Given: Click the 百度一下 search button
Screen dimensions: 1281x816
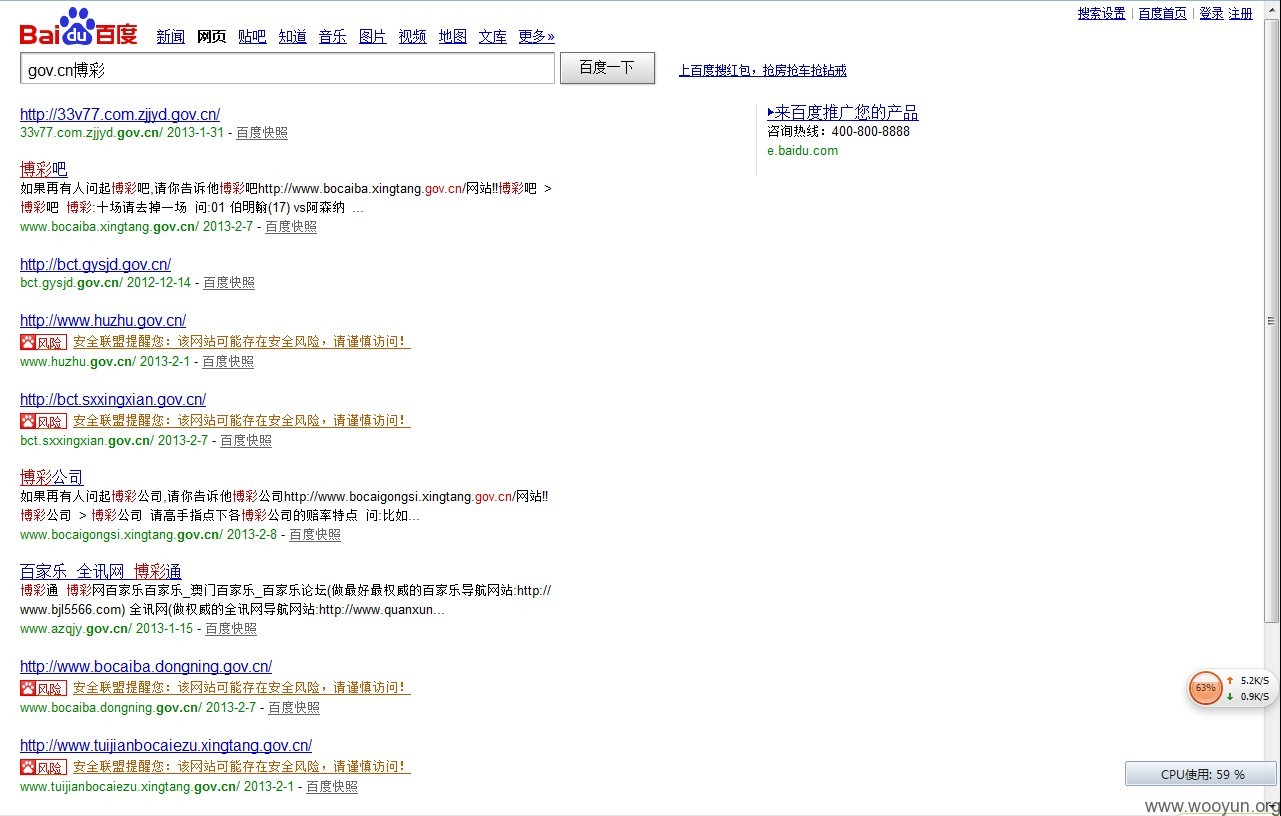Looking at the screenshot, I should [x=607, y=68].
